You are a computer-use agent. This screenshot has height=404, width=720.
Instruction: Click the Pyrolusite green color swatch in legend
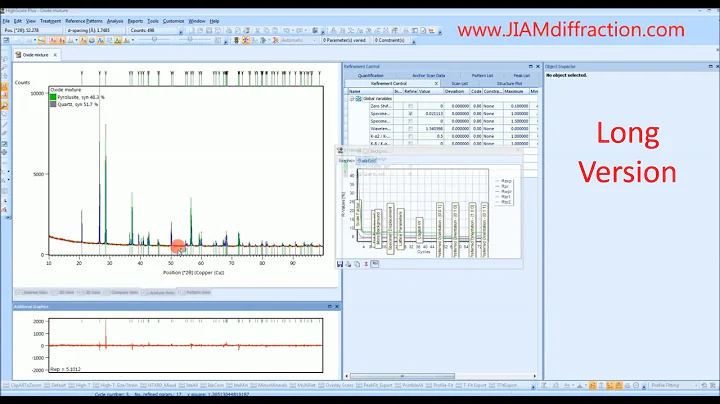(53, 97)
